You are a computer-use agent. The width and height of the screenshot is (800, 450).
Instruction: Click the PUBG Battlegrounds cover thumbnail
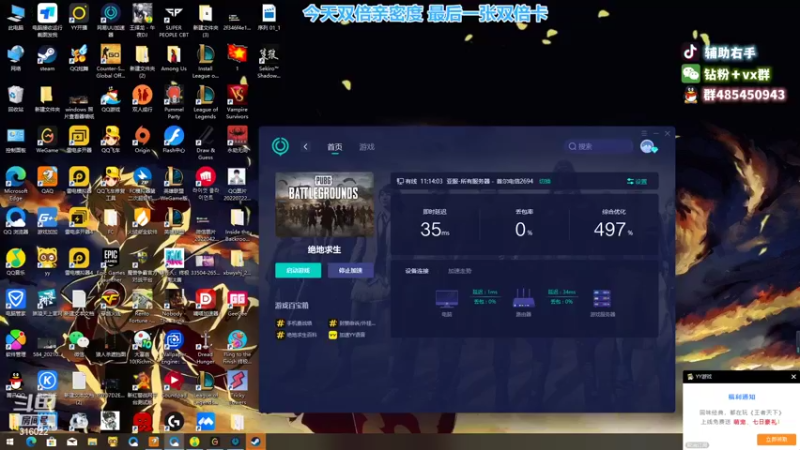click(324, 204)
